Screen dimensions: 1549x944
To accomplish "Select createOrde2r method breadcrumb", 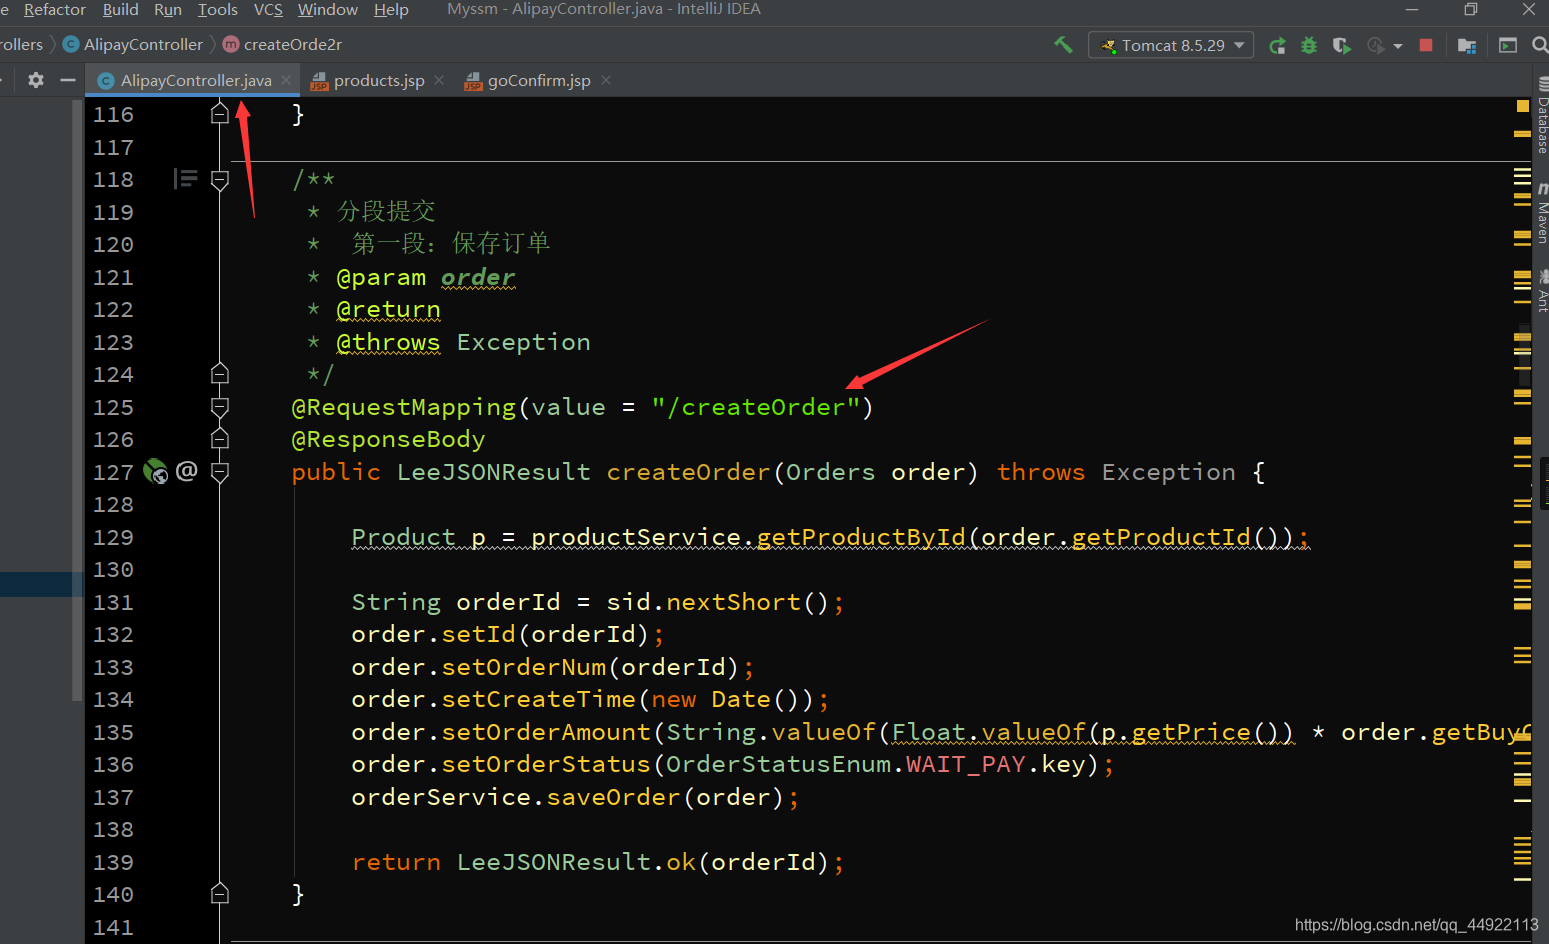I will 282,45.
